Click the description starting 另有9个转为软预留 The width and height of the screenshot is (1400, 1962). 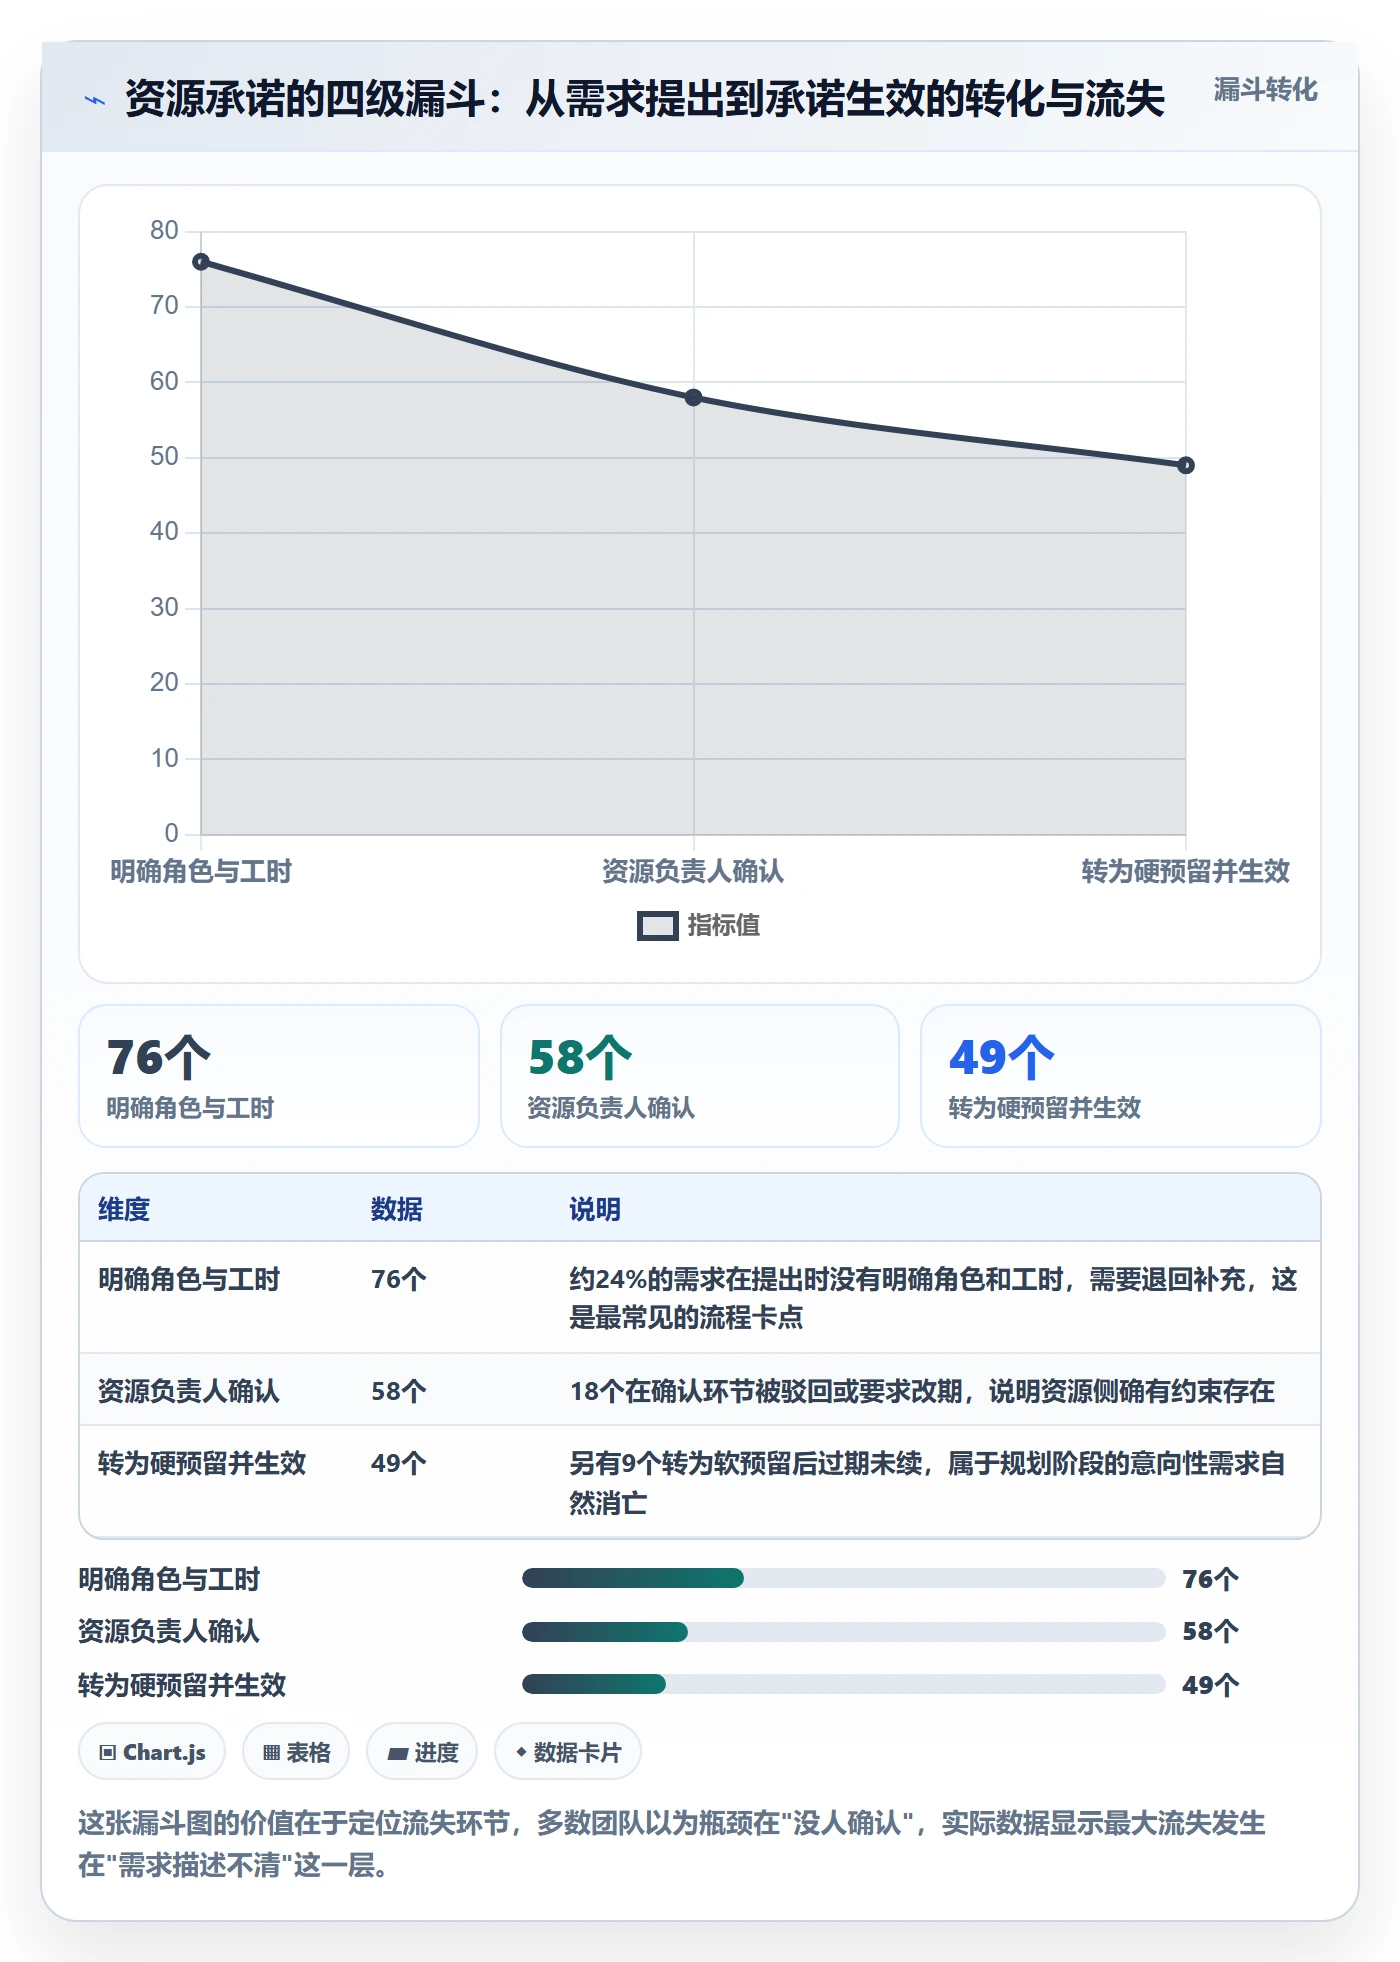pyautogui.click(x=927, y=1483)
